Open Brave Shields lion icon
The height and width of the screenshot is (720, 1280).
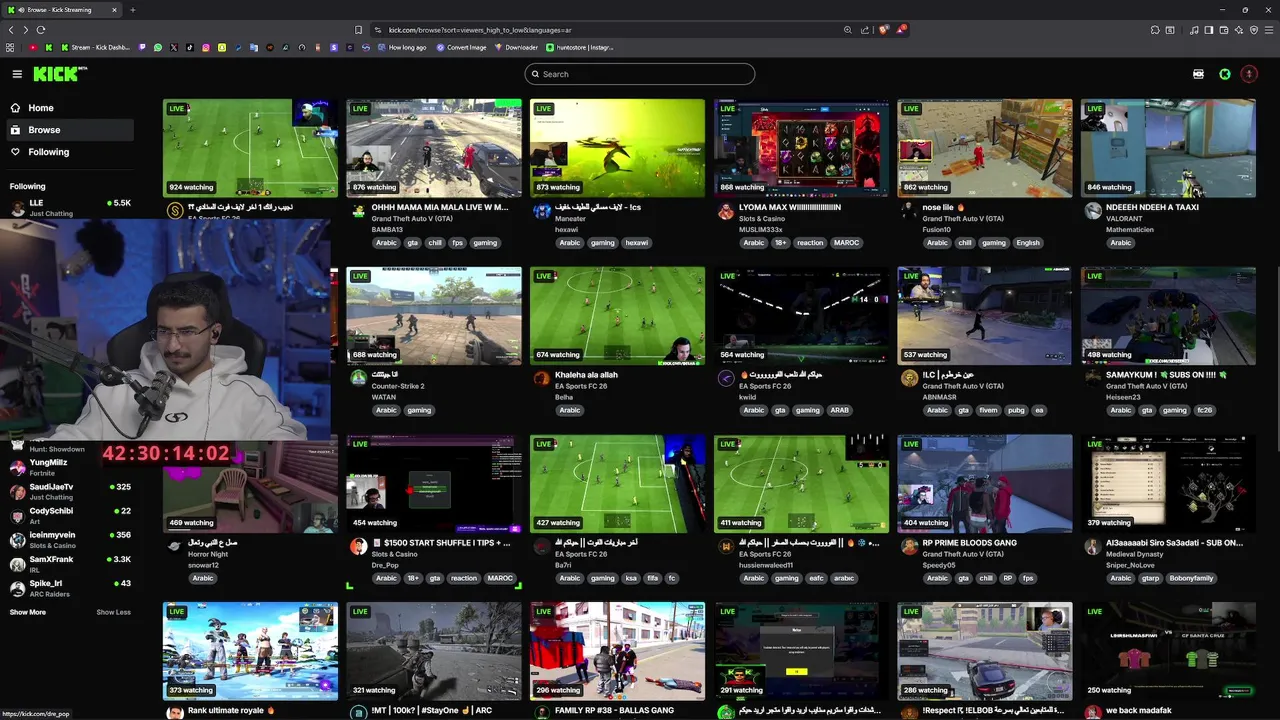tap(884, 29)
